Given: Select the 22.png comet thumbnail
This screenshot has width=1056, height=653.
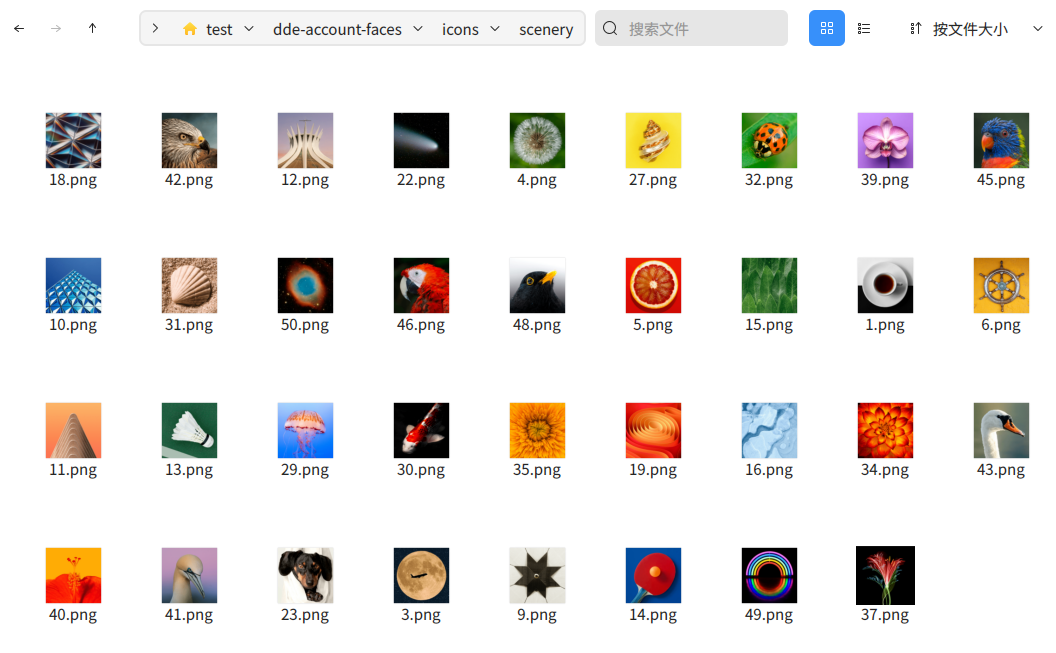Looking at the screenshot, I should [421, 140].
